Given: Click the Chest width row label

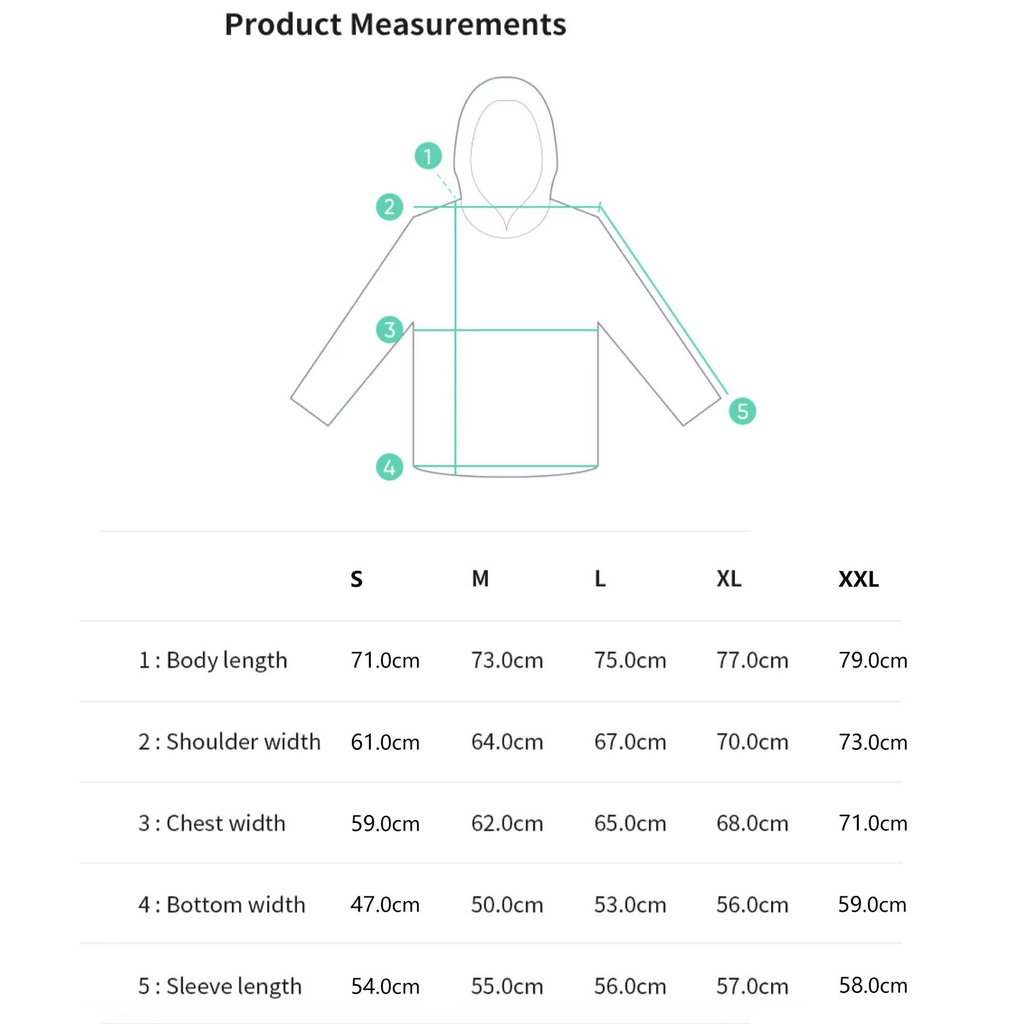Looking at the screenshot, I should click(x=212, y=824).
